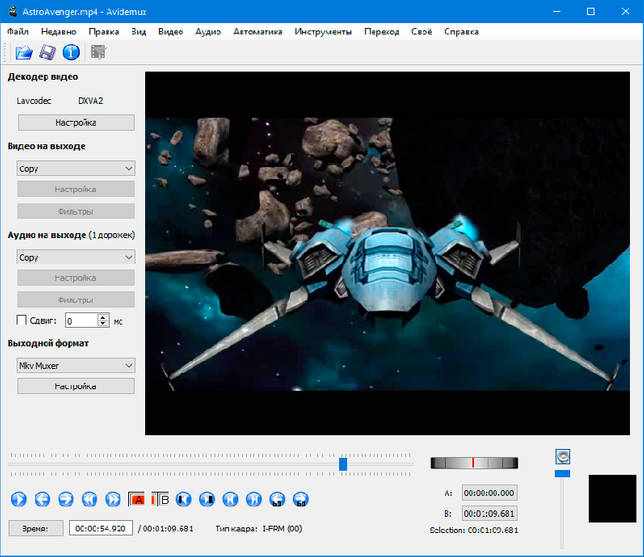The width and height of the screenshot is (644, 557).
Task: Click the grey jog shuttle wheel
Action: (474, 463)
